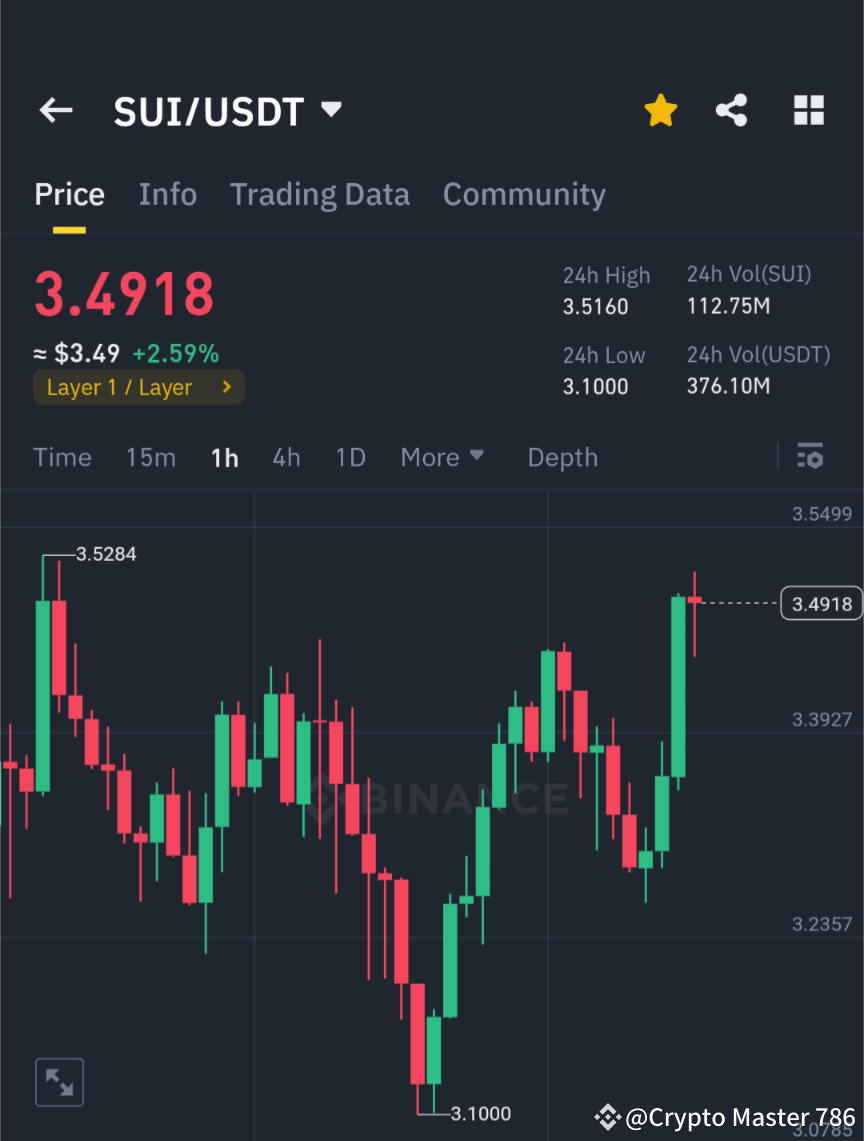Switch to the 1D timeframe

[350, 457]
